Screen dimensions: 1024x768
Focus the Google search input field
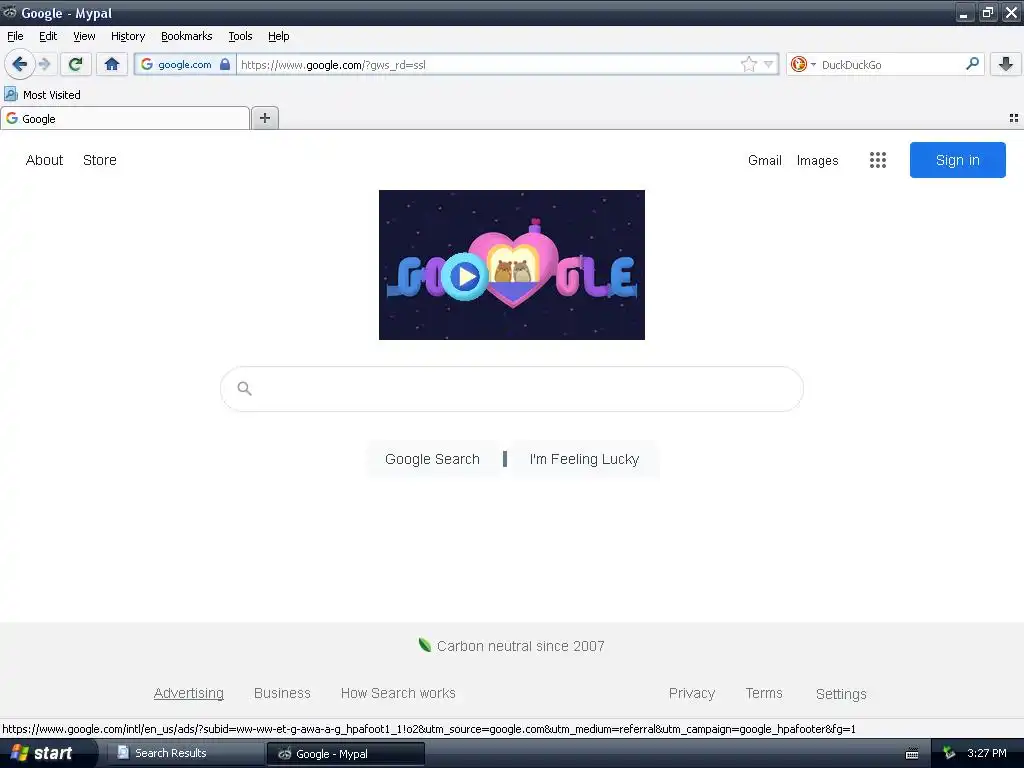point(512,389)
